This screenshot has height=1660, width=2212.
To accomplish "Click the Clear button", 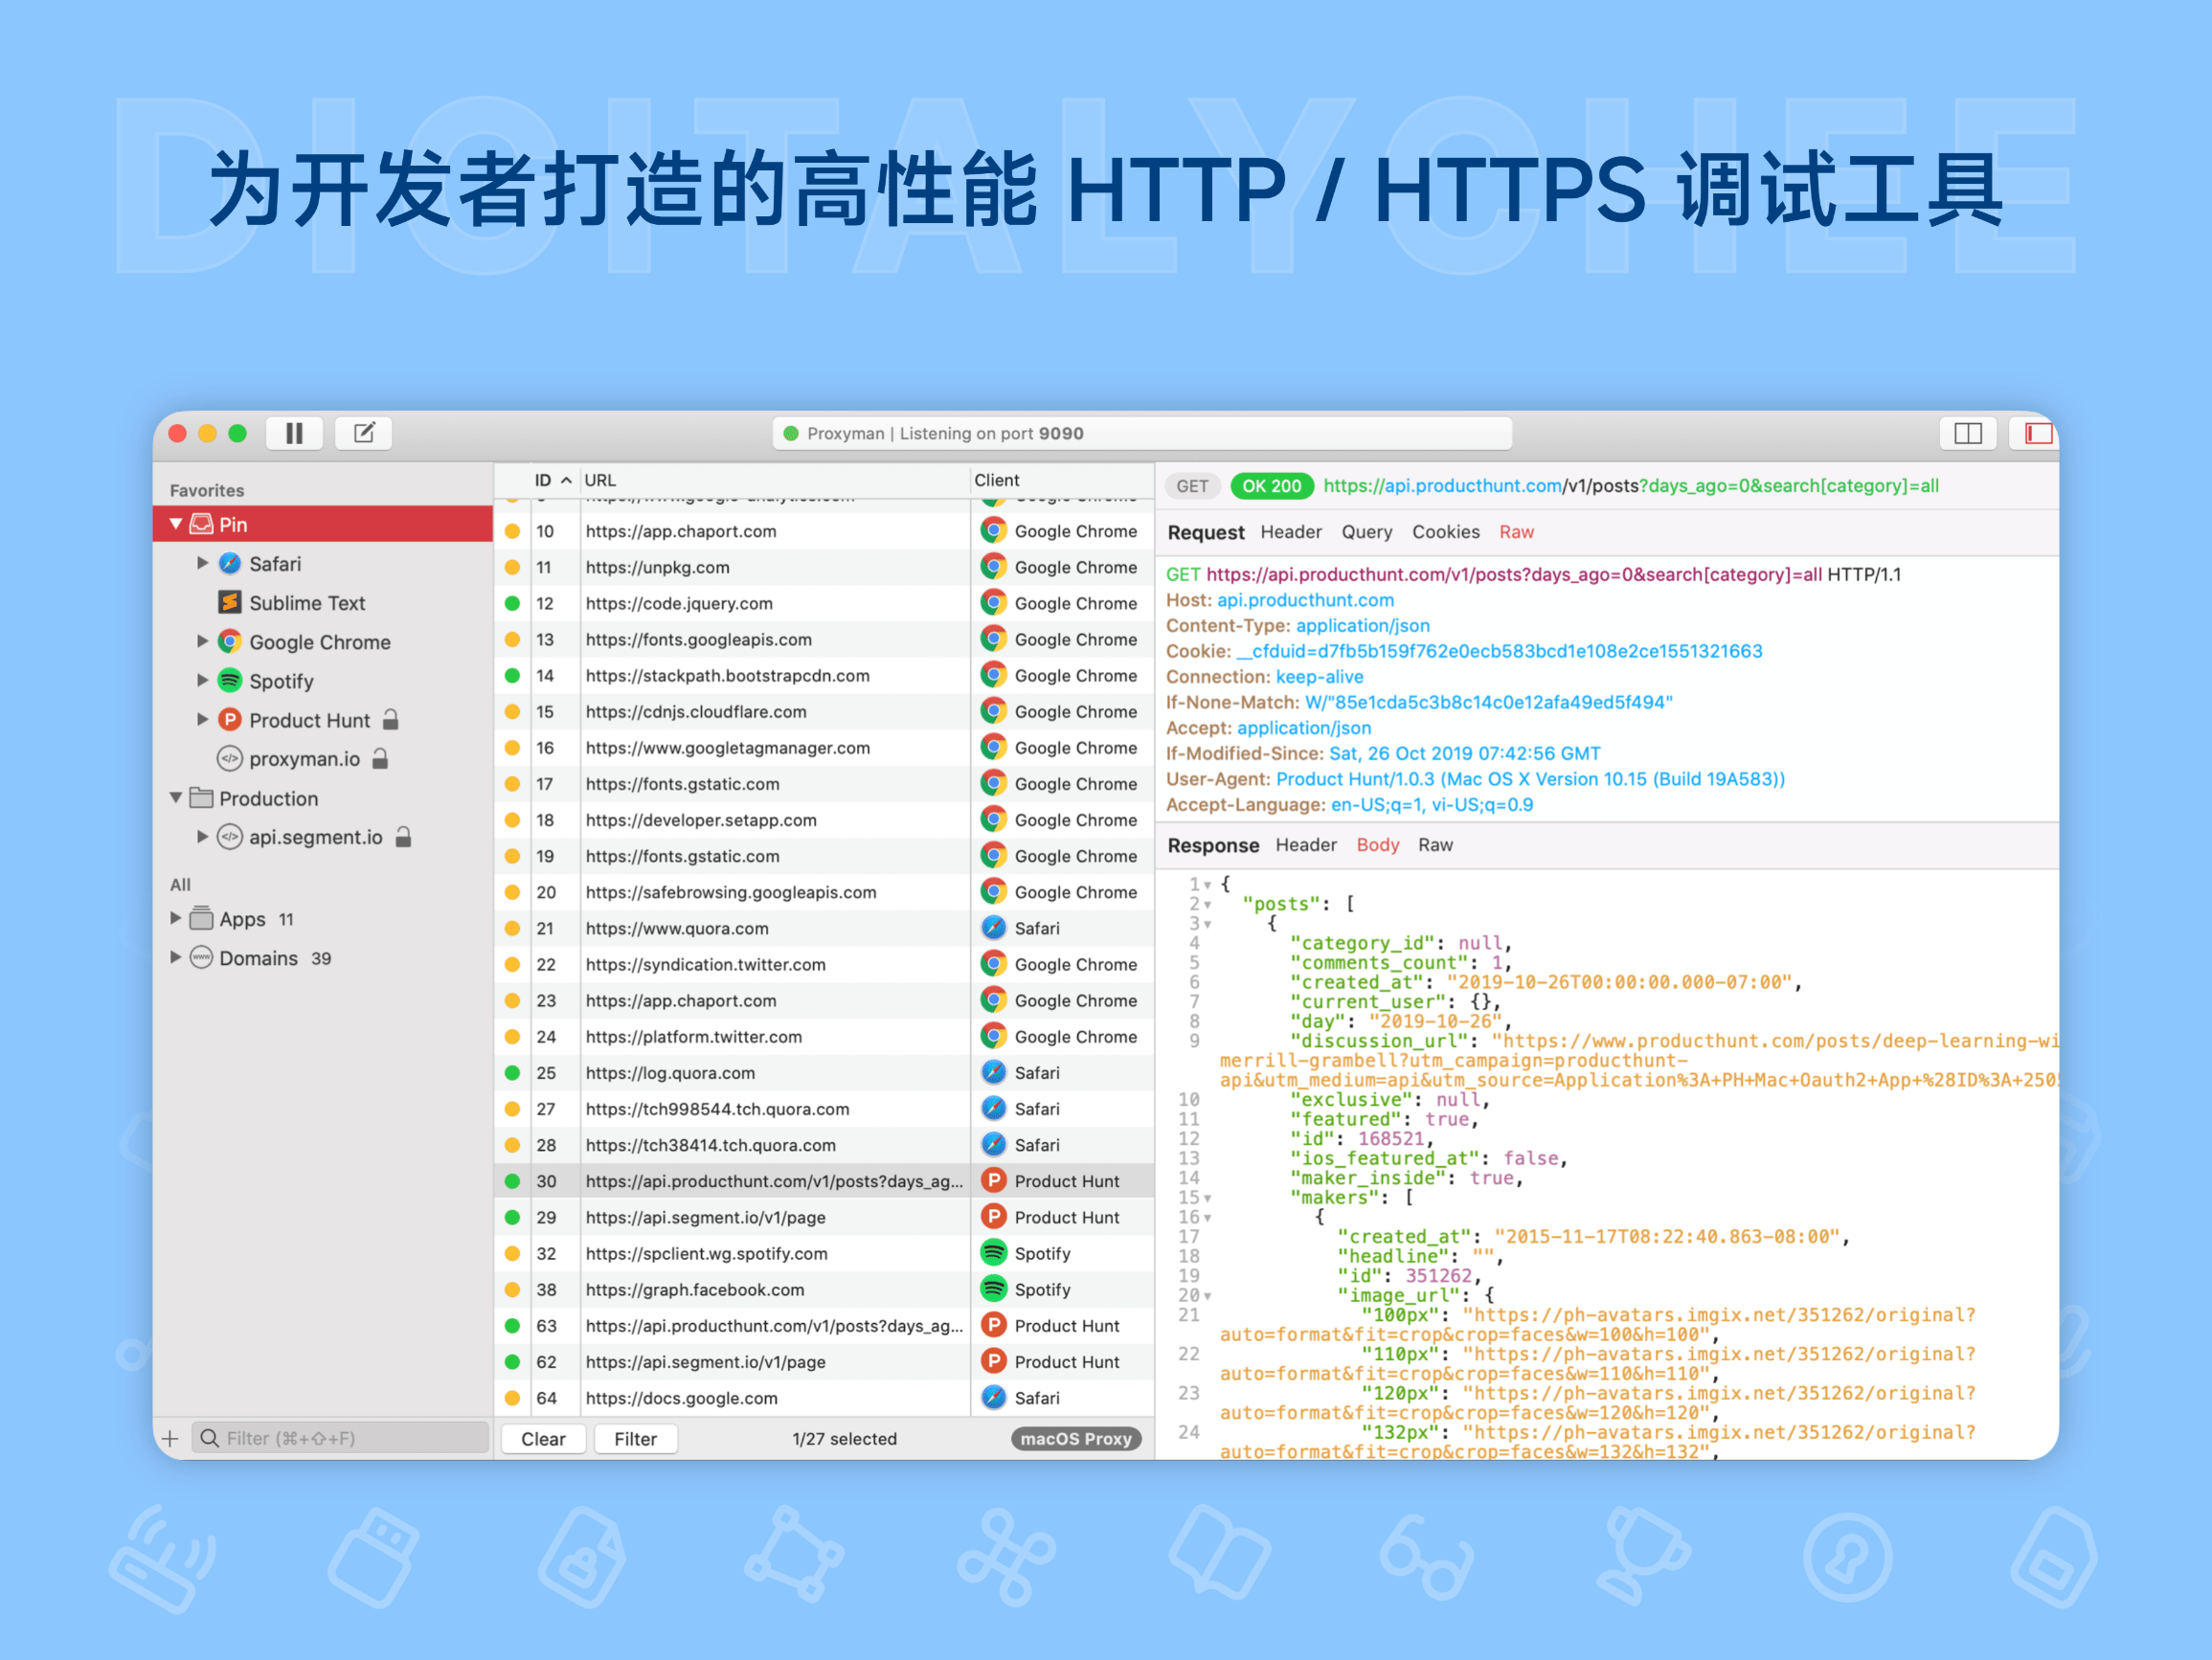I will click(x=543, y=1439).
